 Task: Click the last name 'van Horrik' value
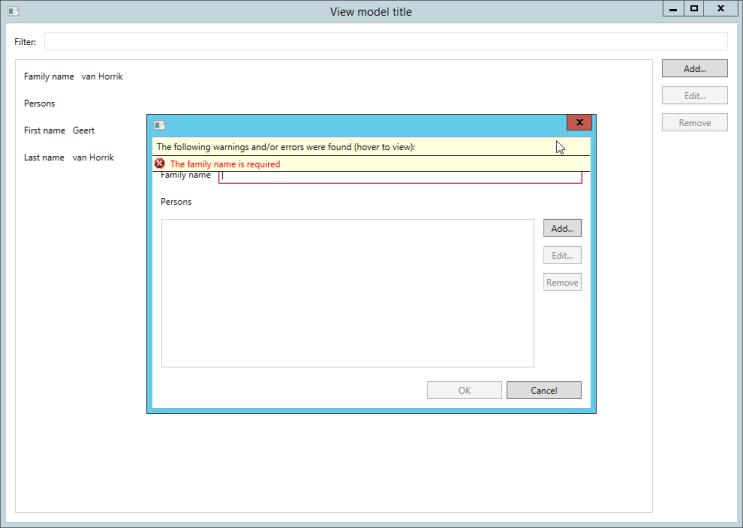click(x=93, y=157)
